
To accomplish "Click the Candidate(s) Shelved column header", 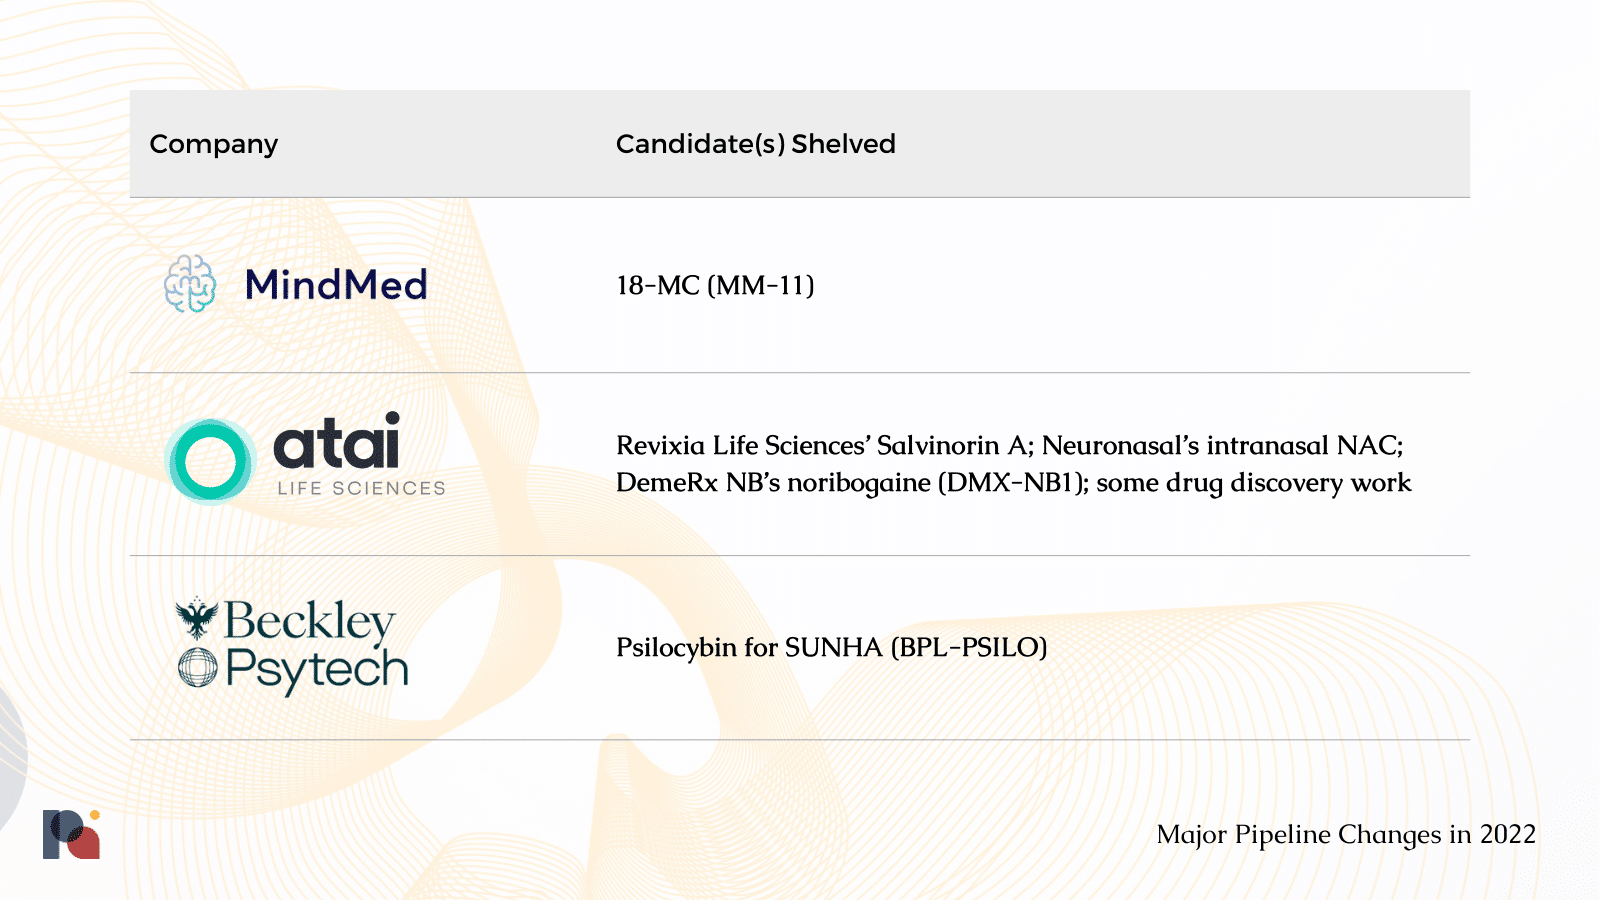I will [756, 144].
